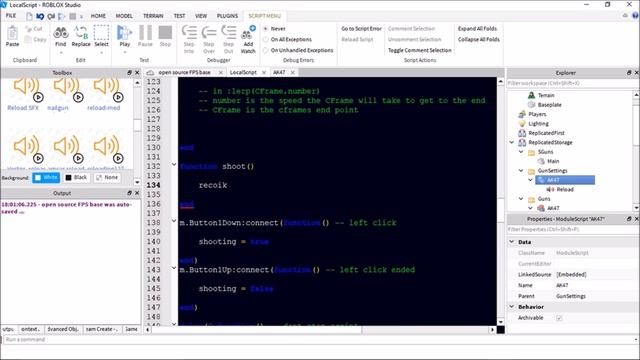The width and height of the screenshot is (640, 360).
Task: Fold the shoot function at line 132
Action: point(174,165)
